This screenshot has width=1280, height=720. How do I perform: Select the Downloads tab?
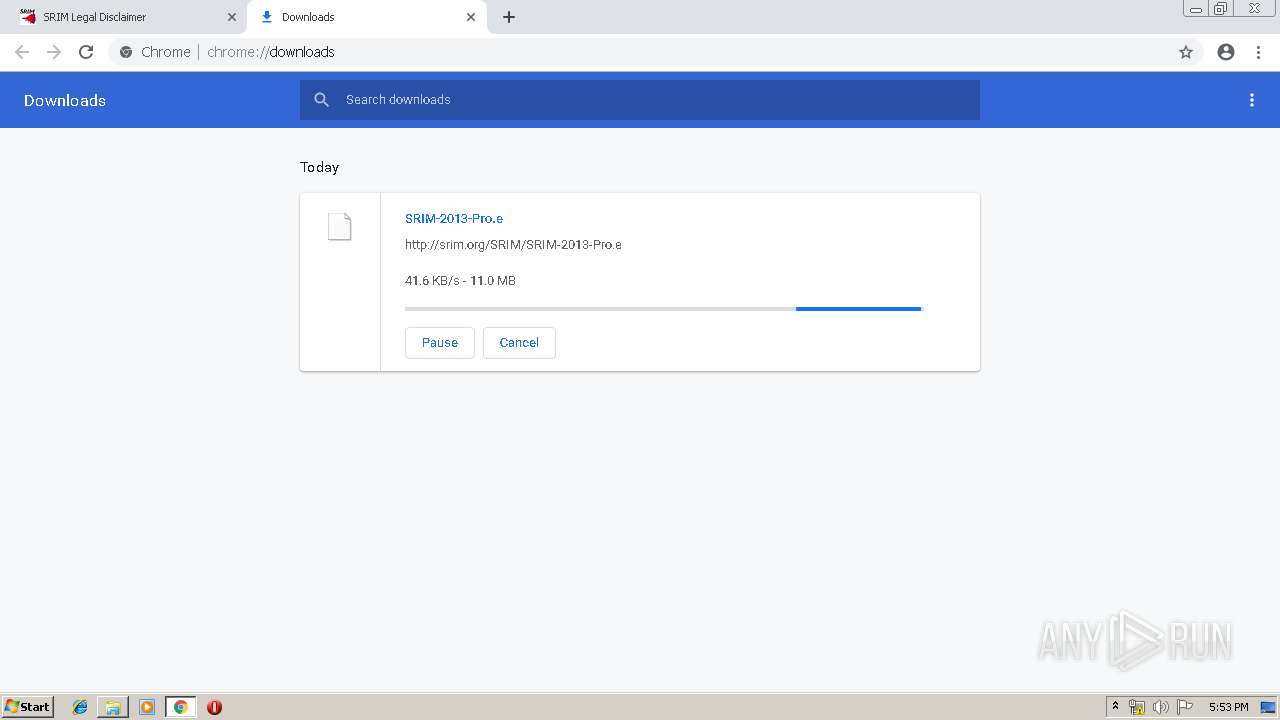pyautogui.click(x=367, y=17)
